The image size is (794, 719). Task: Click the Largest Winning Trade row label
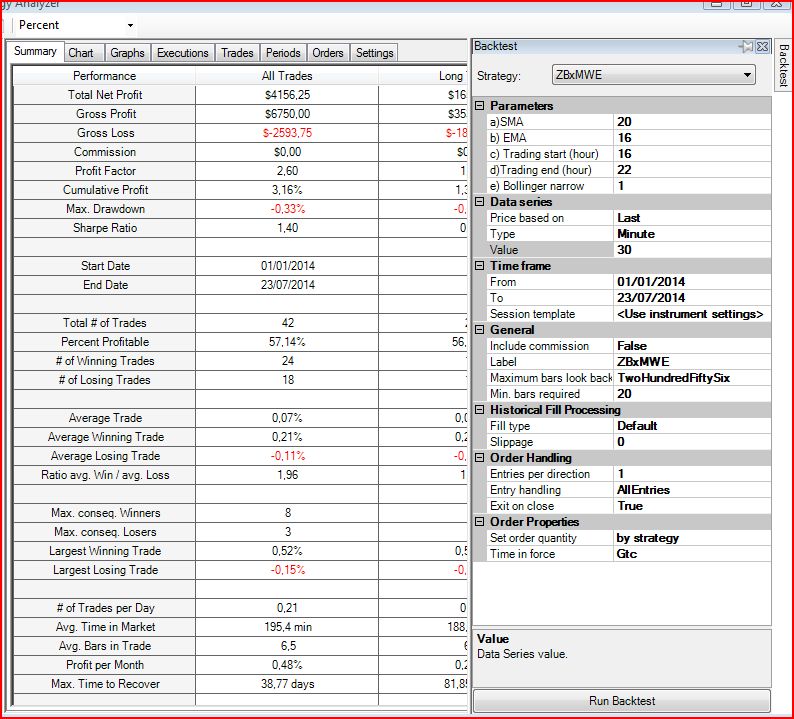click(x=105, y=551)
